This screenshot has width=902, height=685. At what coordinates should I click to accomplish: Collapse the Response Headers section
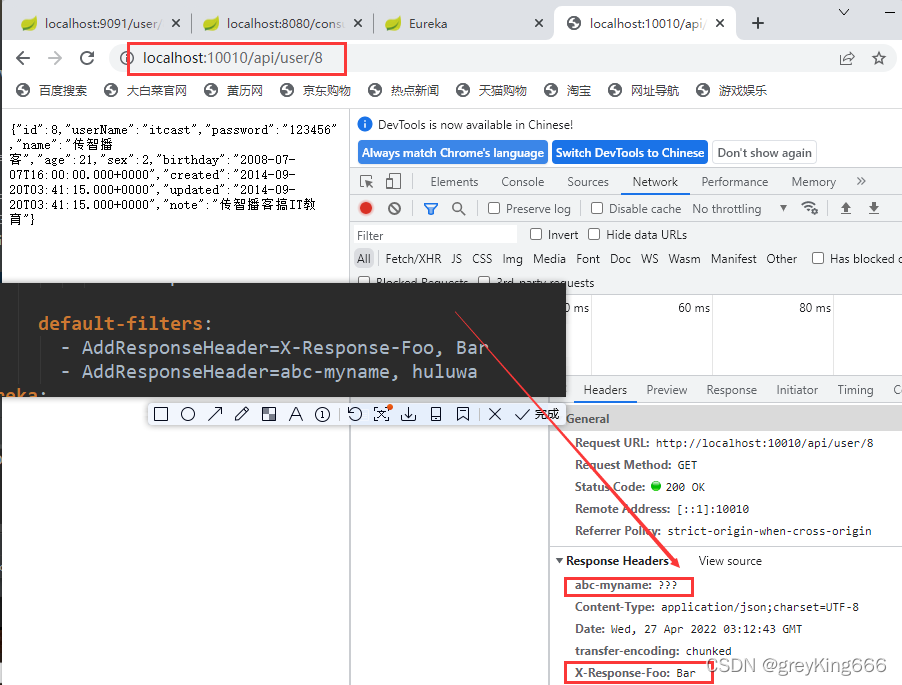pyautogui.click(x=559, y=561)
